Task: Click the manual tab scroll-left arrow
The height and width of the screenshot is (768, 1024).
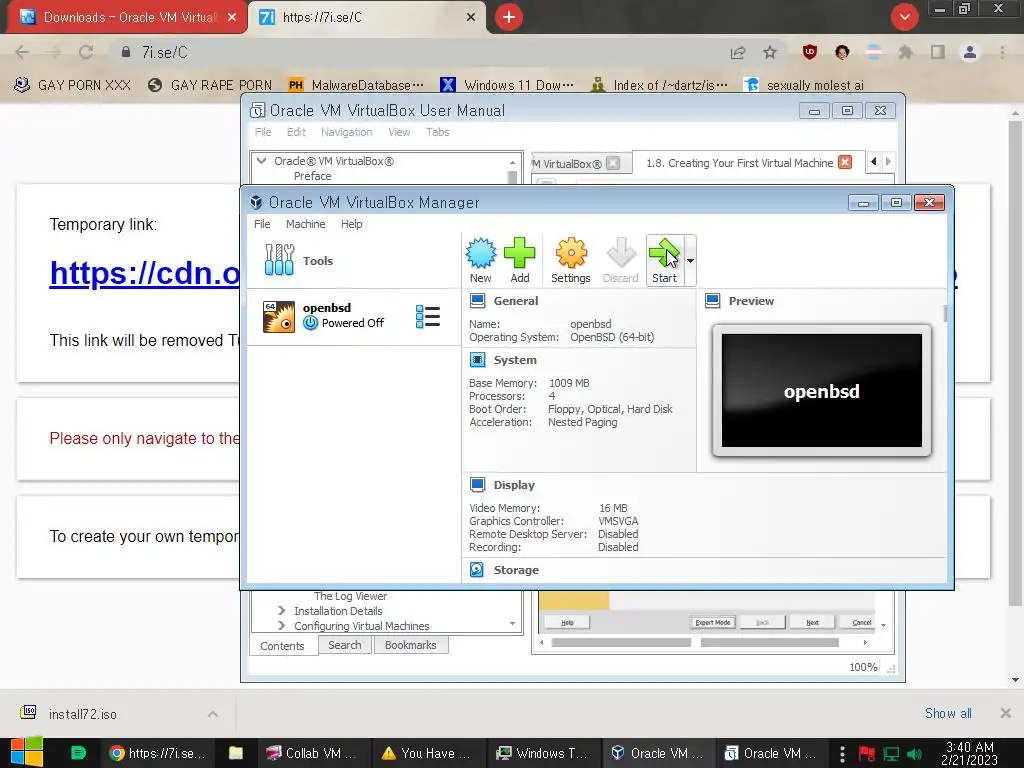Action: click(873, 161)
